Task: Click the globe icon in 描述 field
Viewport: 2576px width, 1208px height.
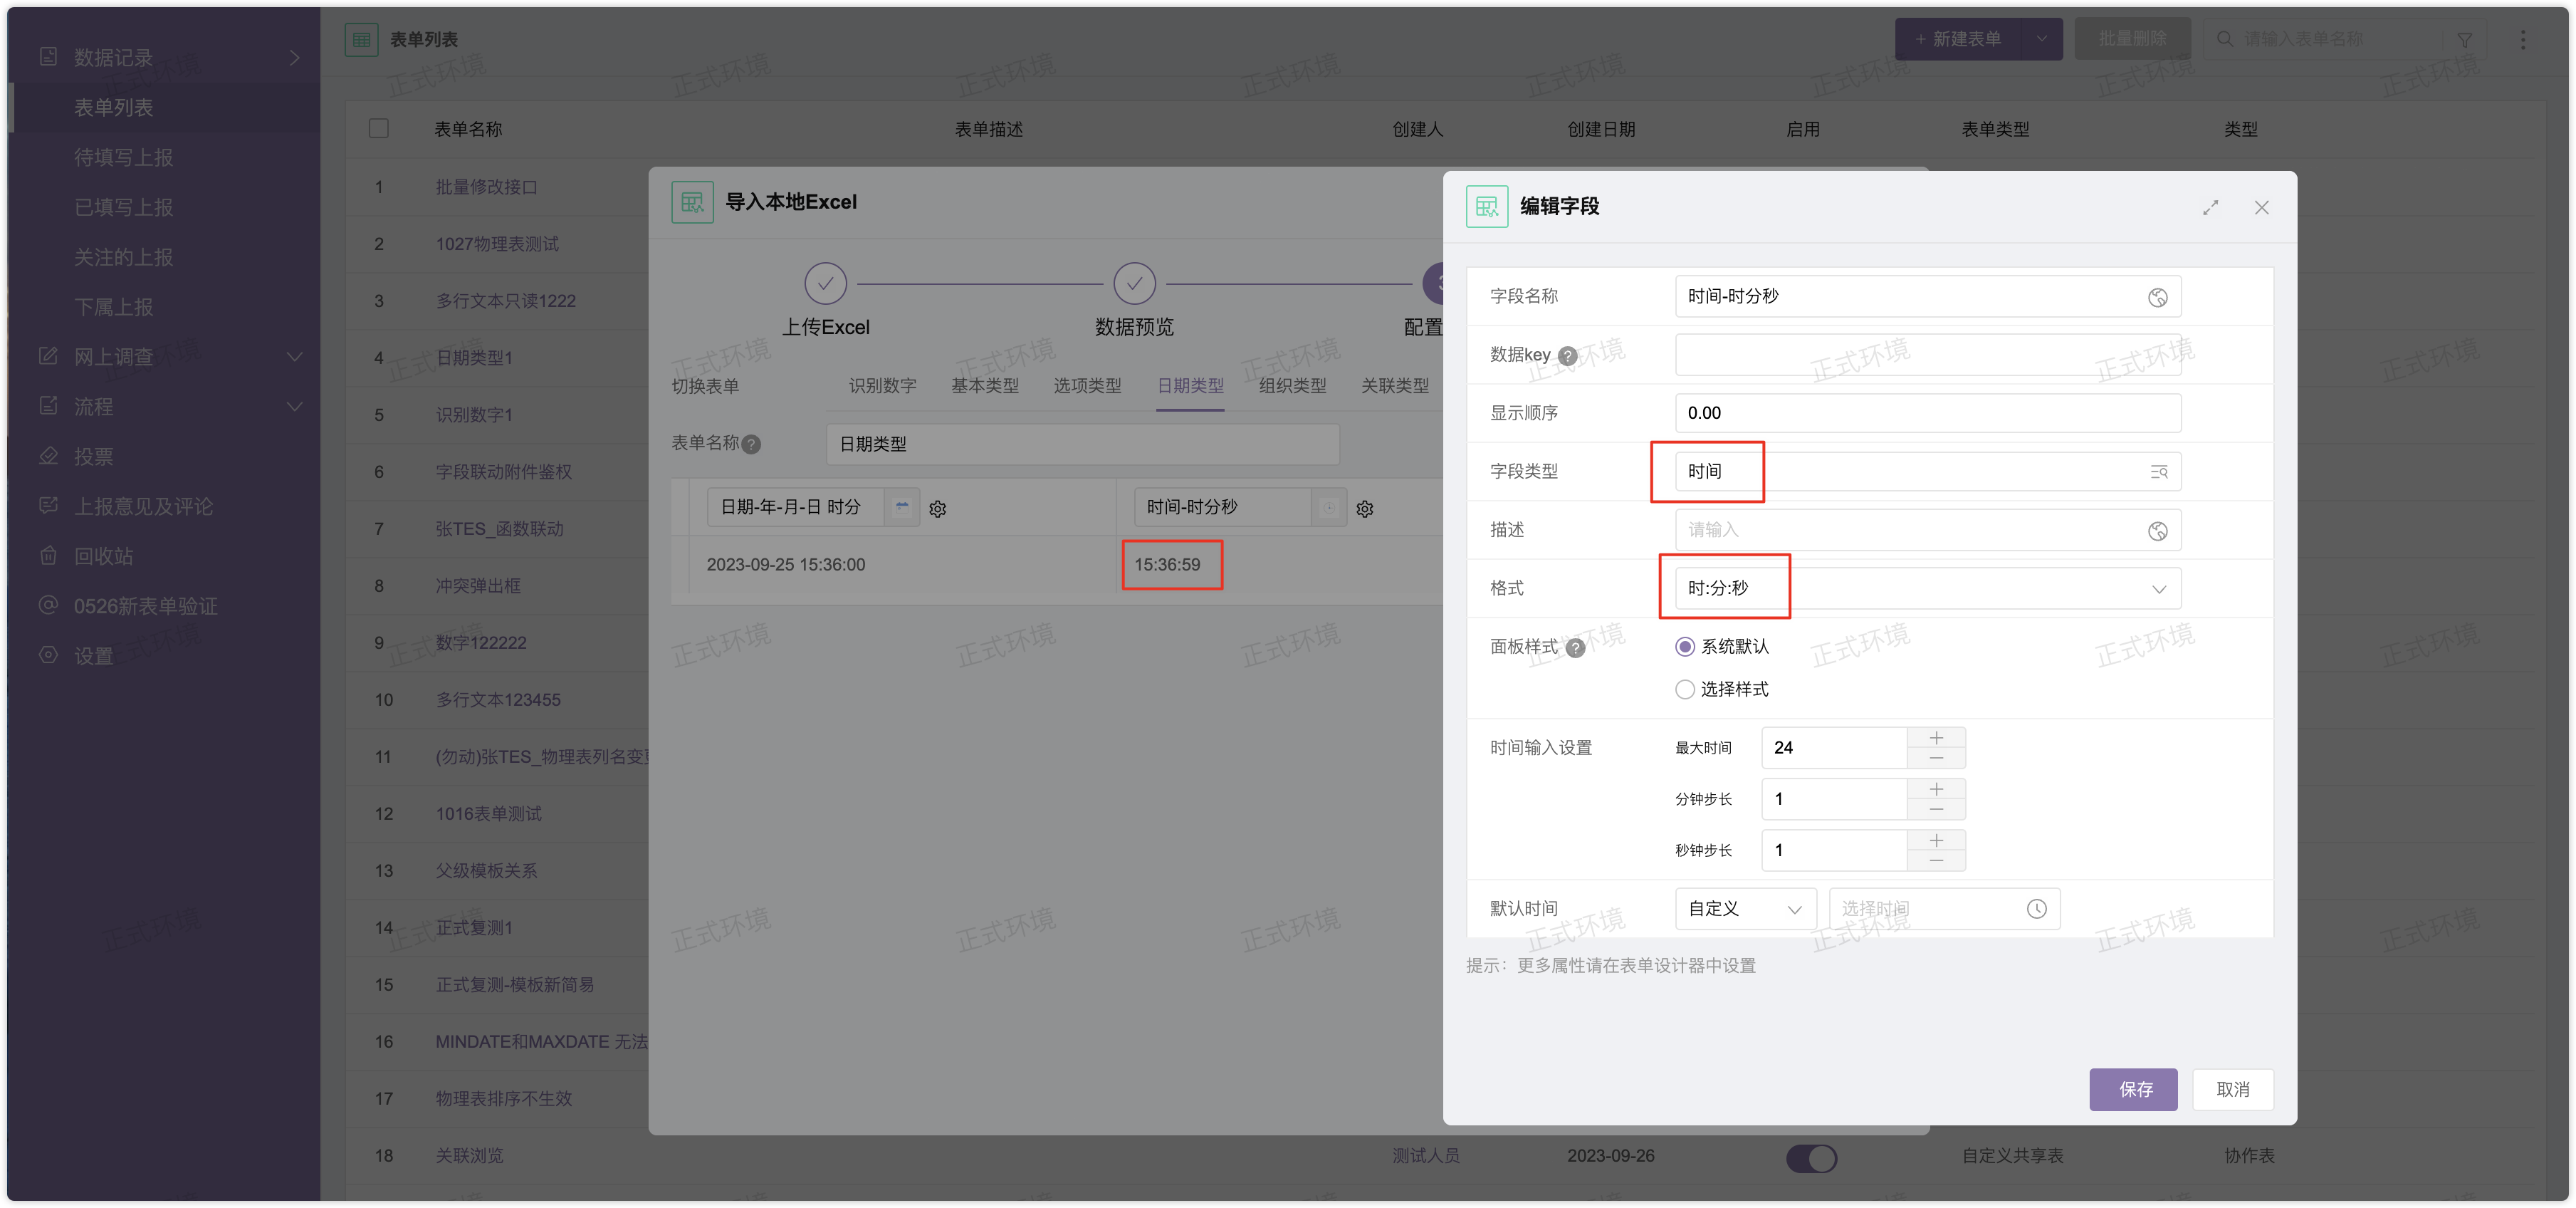Action: coord(2157,531)
